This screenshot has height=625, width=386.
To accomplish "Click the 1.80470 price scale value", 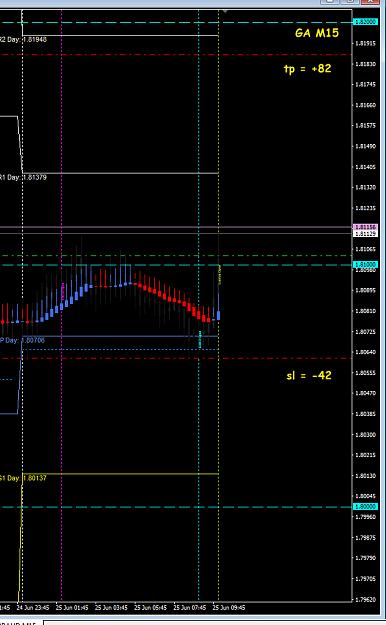I will [x=366, y=393].
